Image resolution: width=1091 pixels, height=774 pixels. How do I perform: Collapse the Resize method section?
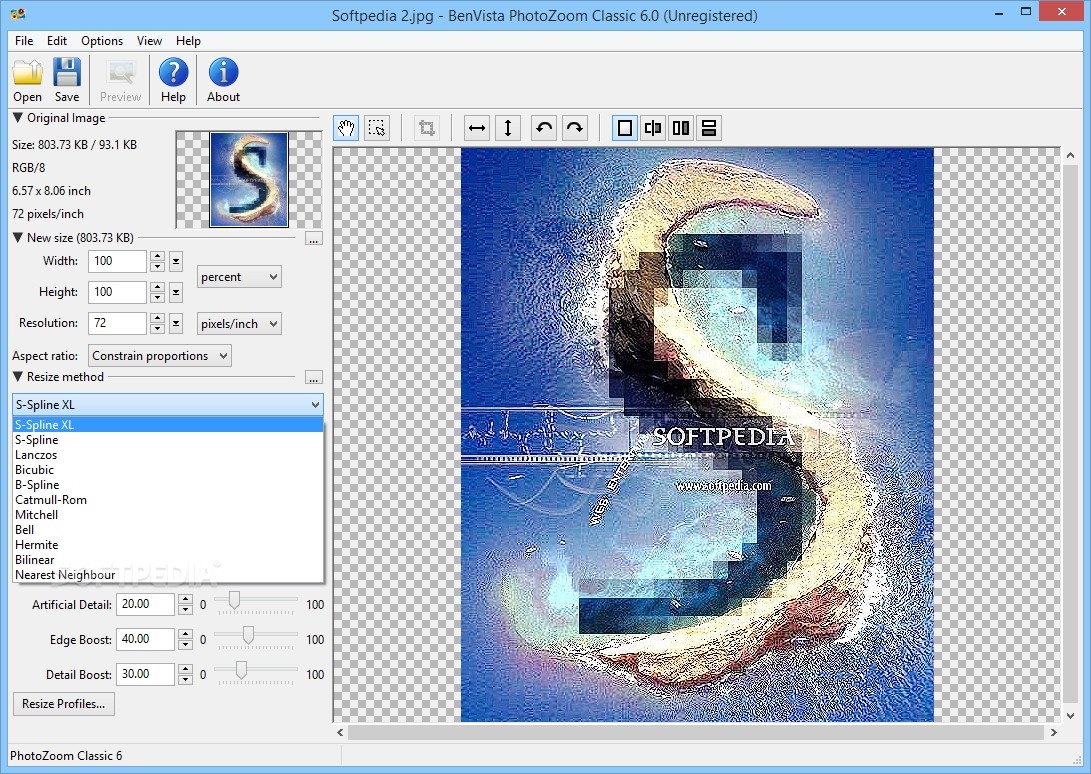click(18, 377)
